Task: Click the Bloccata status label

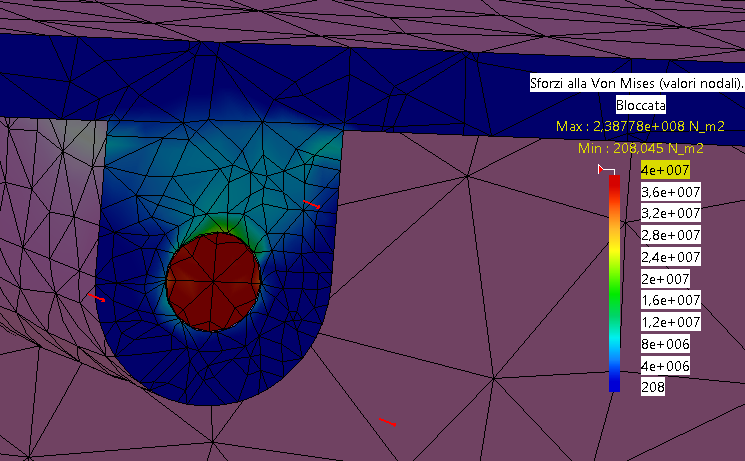Action: point(640,105)
